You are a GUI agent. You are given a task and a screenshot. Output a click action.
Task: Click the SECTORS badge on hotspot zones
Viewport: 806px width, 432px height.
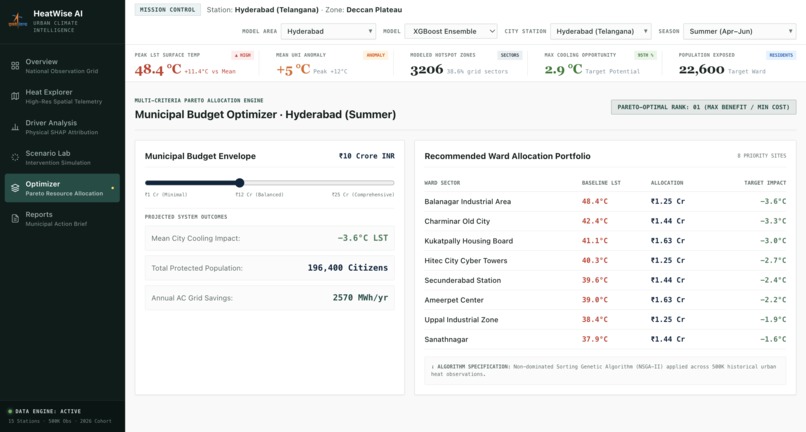pos(510,55)
